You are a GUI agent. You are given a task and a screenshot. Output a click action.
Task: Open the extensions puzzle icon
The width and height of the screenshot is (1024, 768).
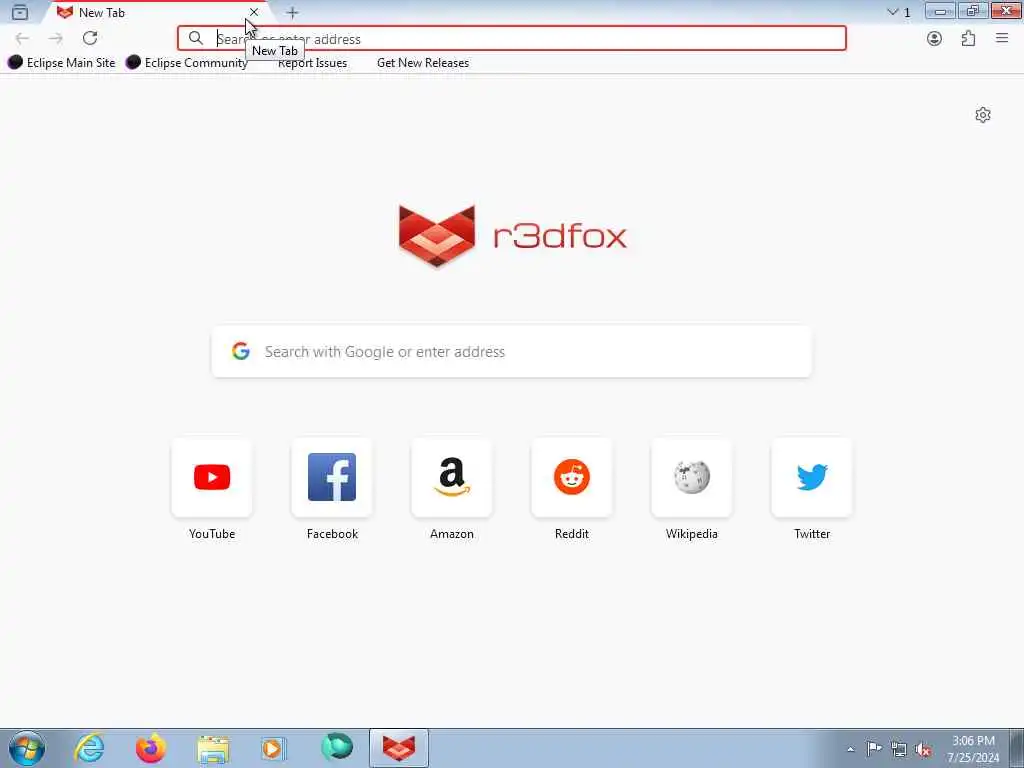coord(968,39)
